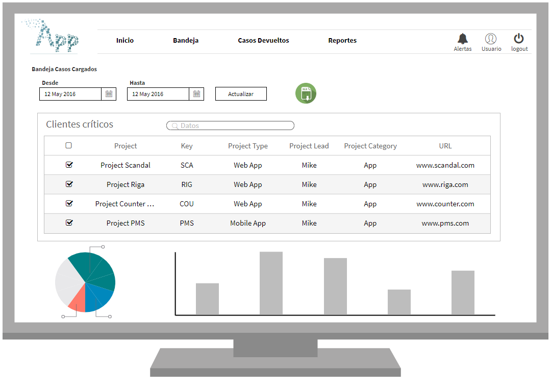Image resolution: width=551 pixels, height=377 pixels.
Task: Uncheck the Project PMS row checkbox
Action: coord(69,222)
